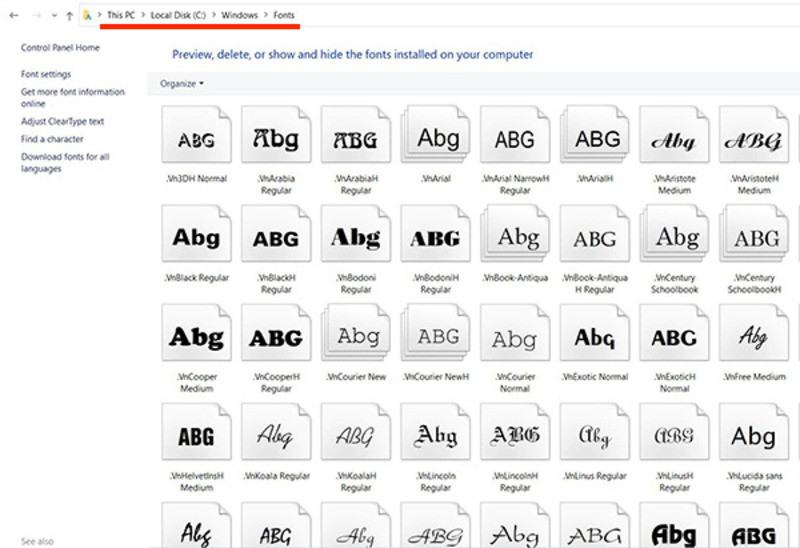Image resolution: width=800 pixels, height=548 pixels.
Task: Select the .VnArabia Regular font icon
Action: 276,134
